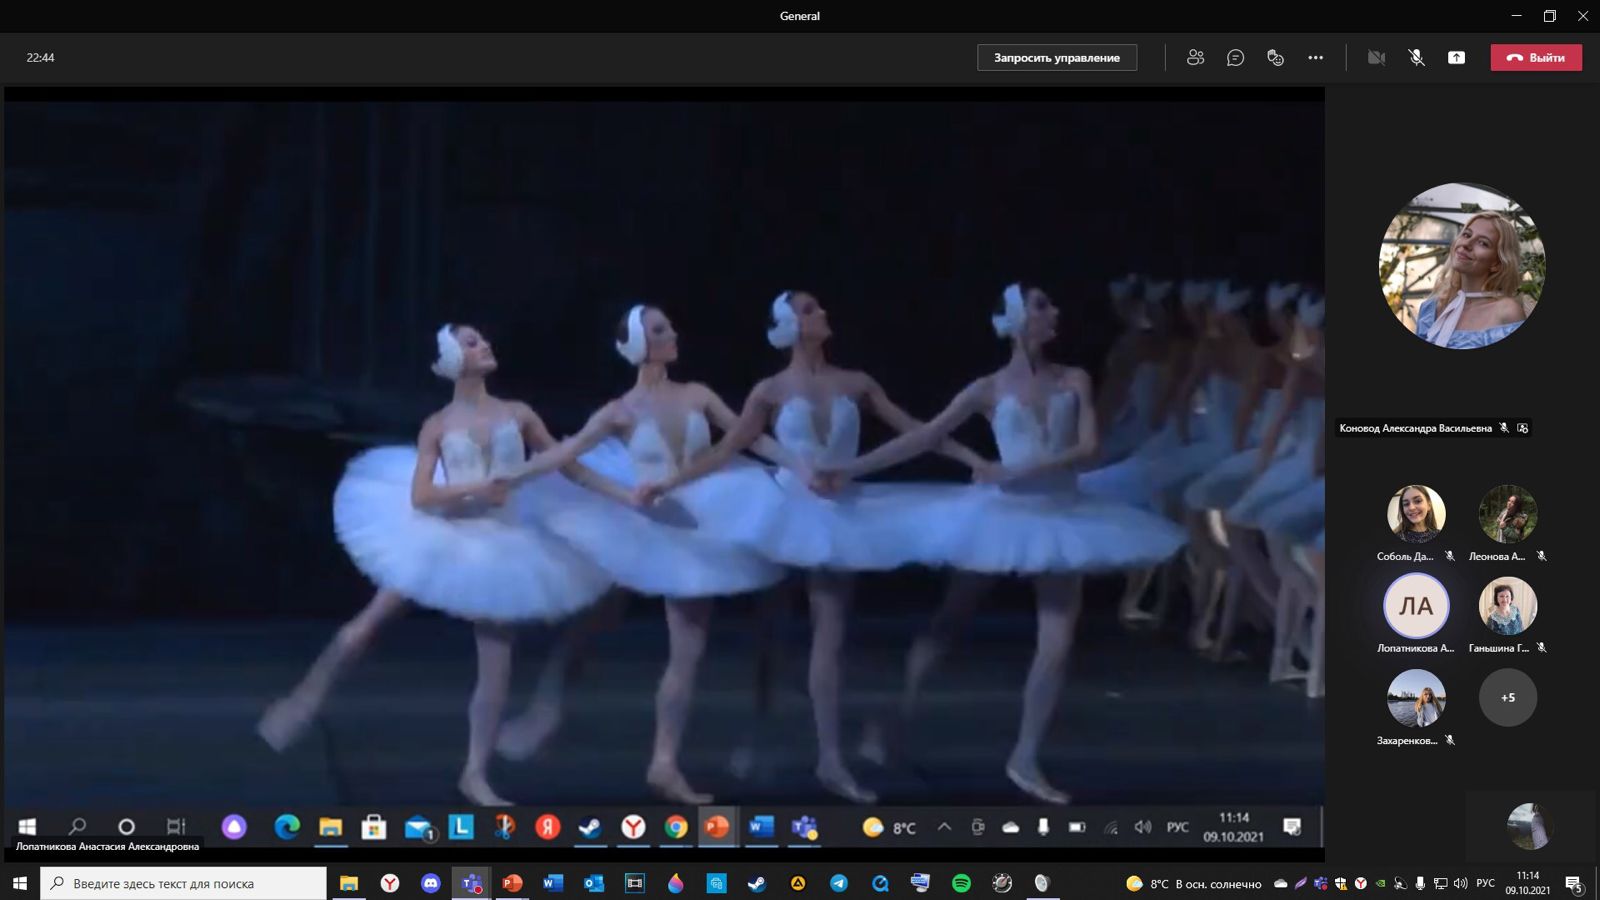Open the system volume control

[x=1460, y=883]
